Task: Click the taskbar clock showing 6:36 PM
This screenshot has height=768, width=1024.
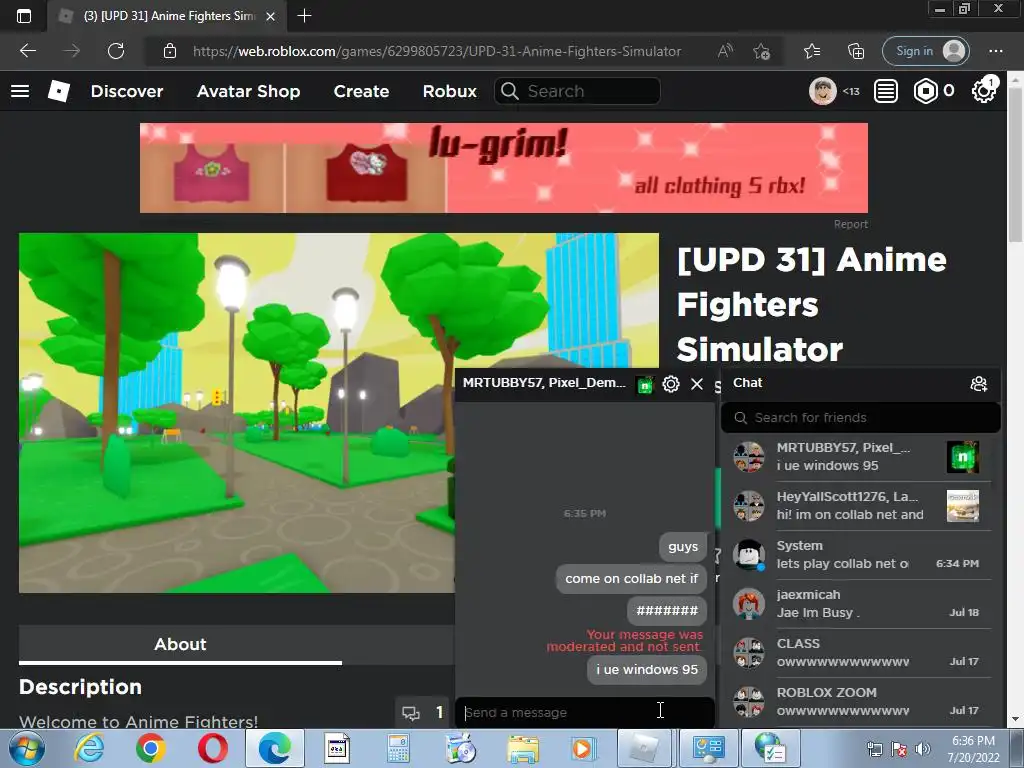Action: 974,749
